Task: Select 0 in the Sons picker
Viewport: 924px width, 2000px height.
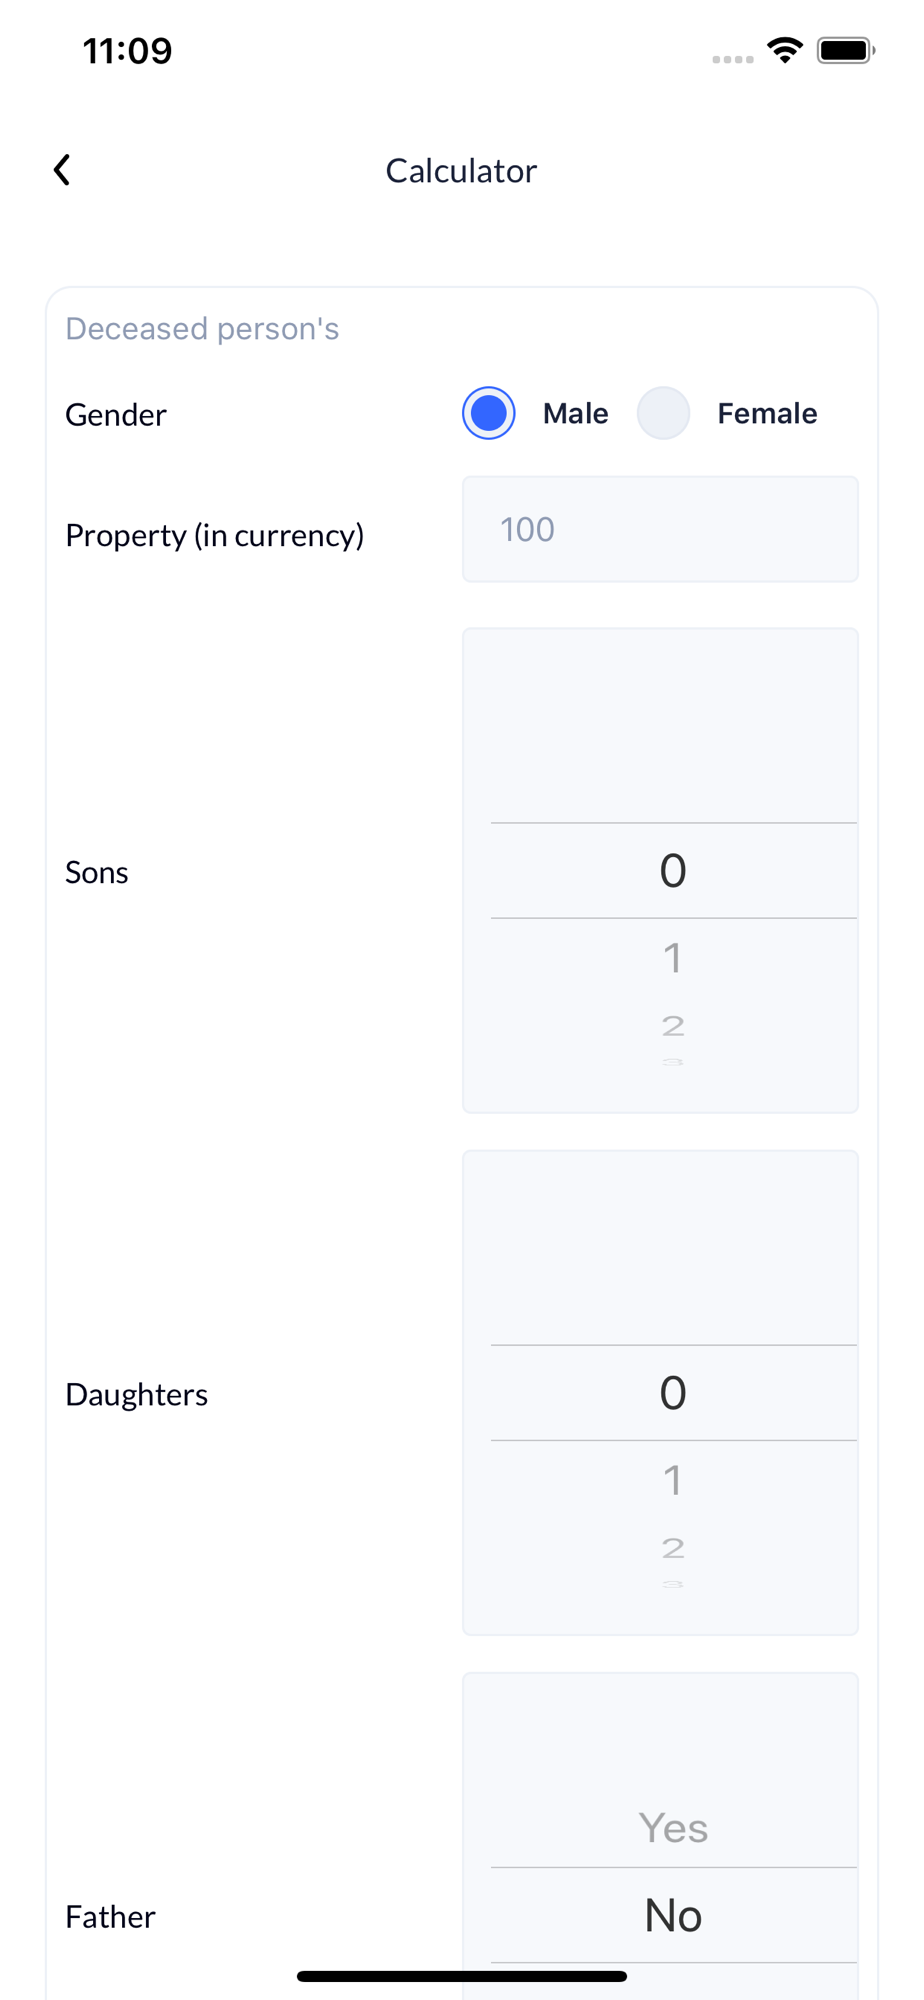Action: click(x=673, y=870)
